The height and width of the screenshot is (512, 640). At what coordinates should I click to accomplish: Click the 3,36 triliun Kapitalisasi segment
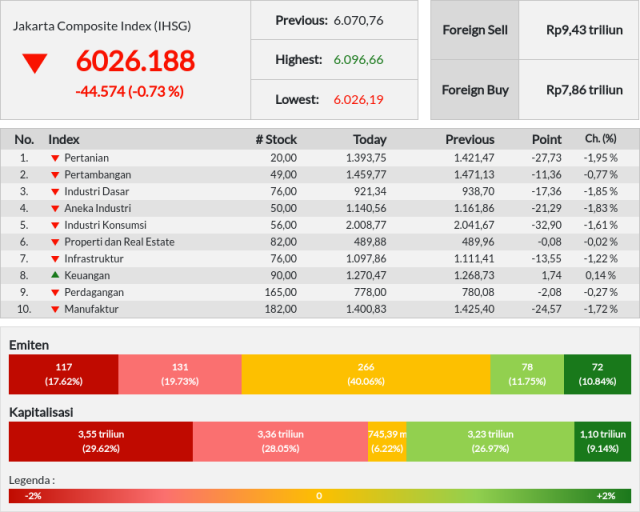coord(280,441)
